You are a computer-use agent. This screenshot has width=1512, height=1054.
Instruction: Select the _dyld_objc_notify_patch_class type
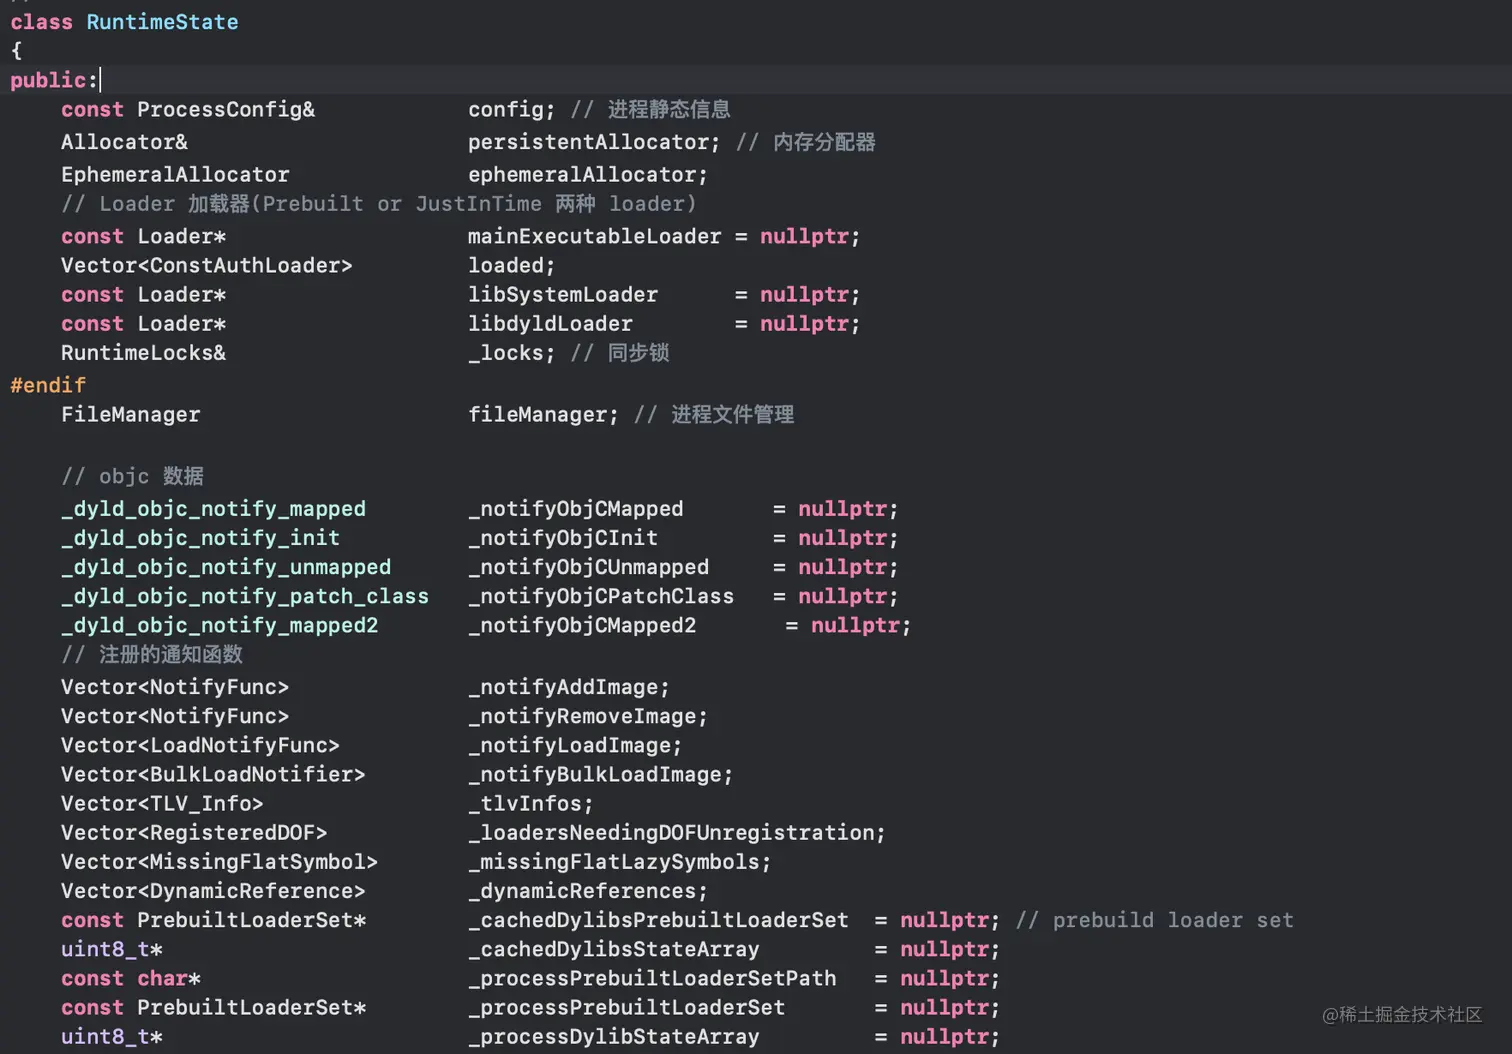pos(245,596)
